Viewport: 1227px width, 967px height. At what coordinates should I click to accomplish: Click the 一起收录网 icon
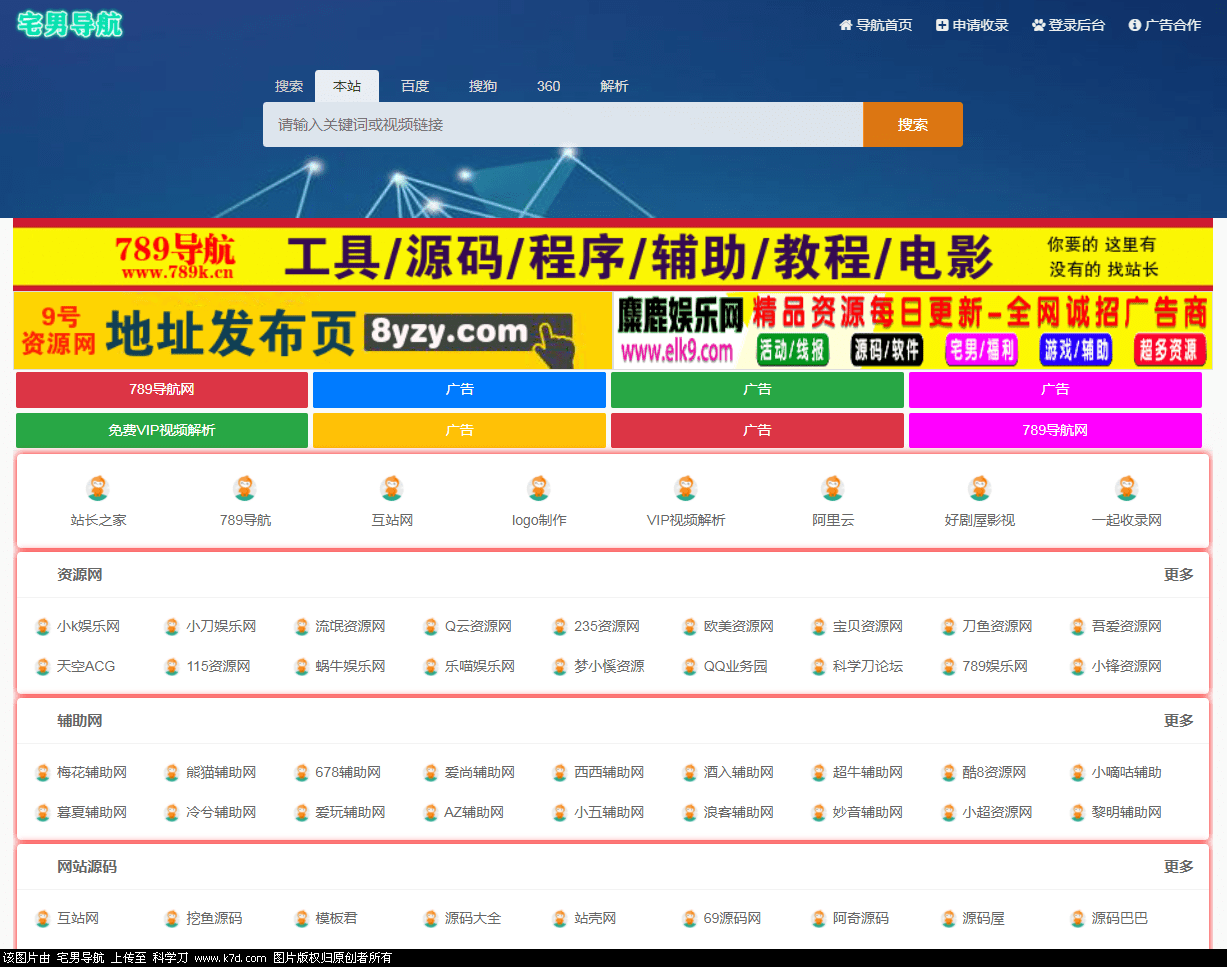pyautogui.click(x=1127, y=488)
